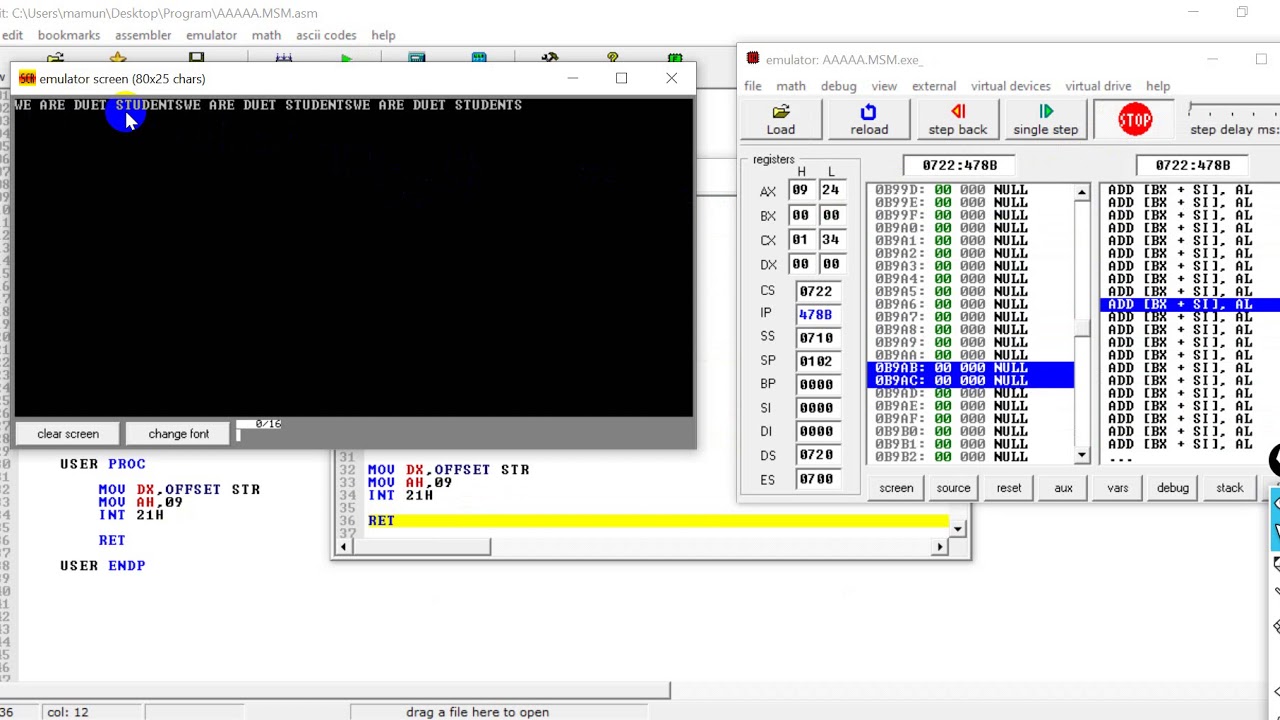Reload the program in the emulator
Screen dimensions: 1280x720
(869, 119)
